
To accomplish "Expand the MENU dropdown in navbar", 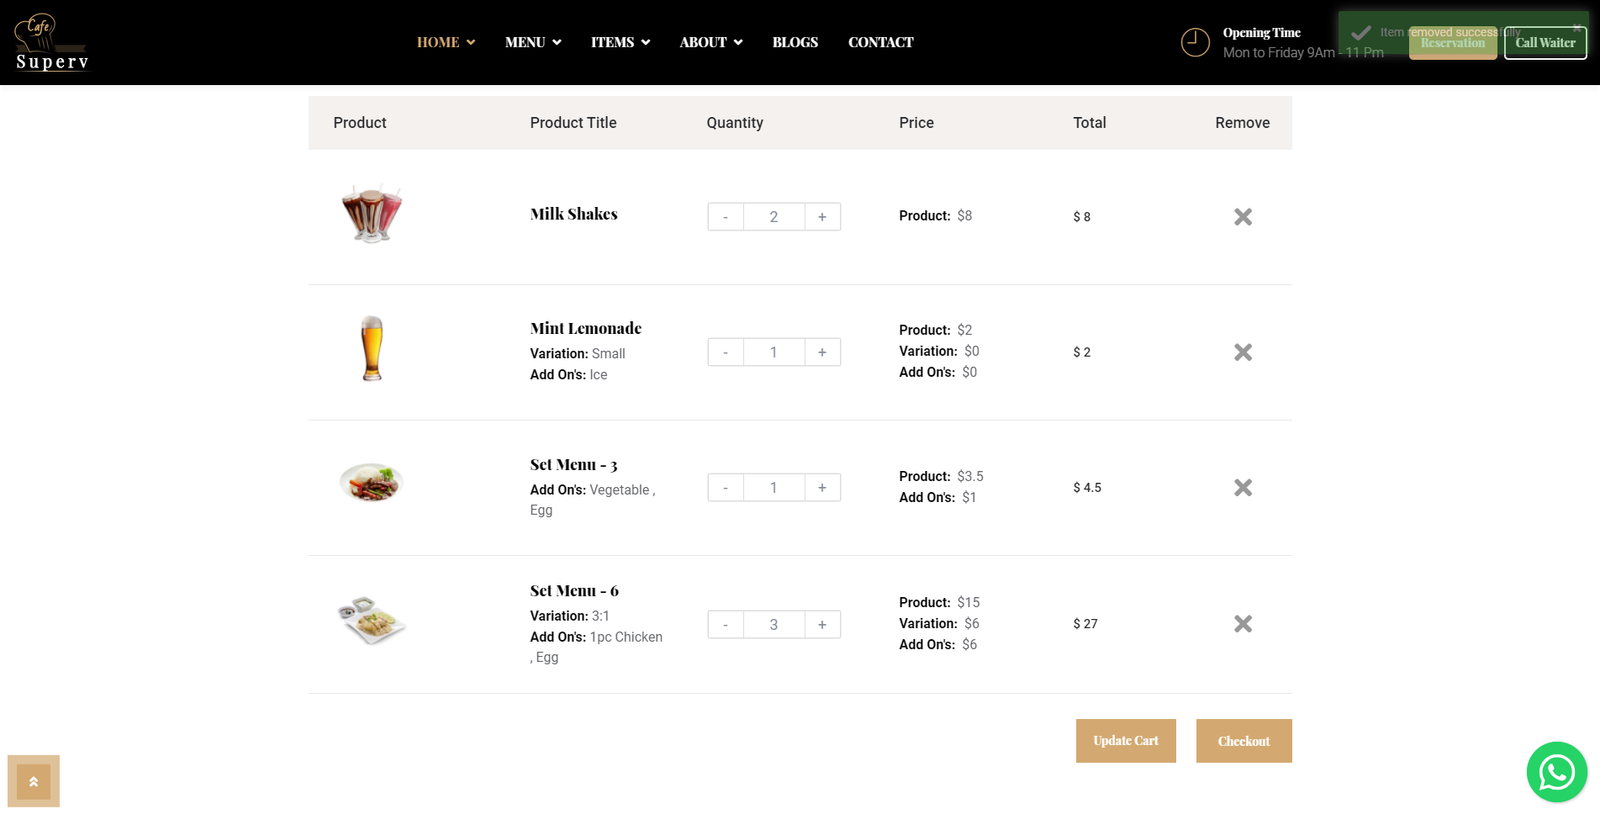I will pos(532,42).
